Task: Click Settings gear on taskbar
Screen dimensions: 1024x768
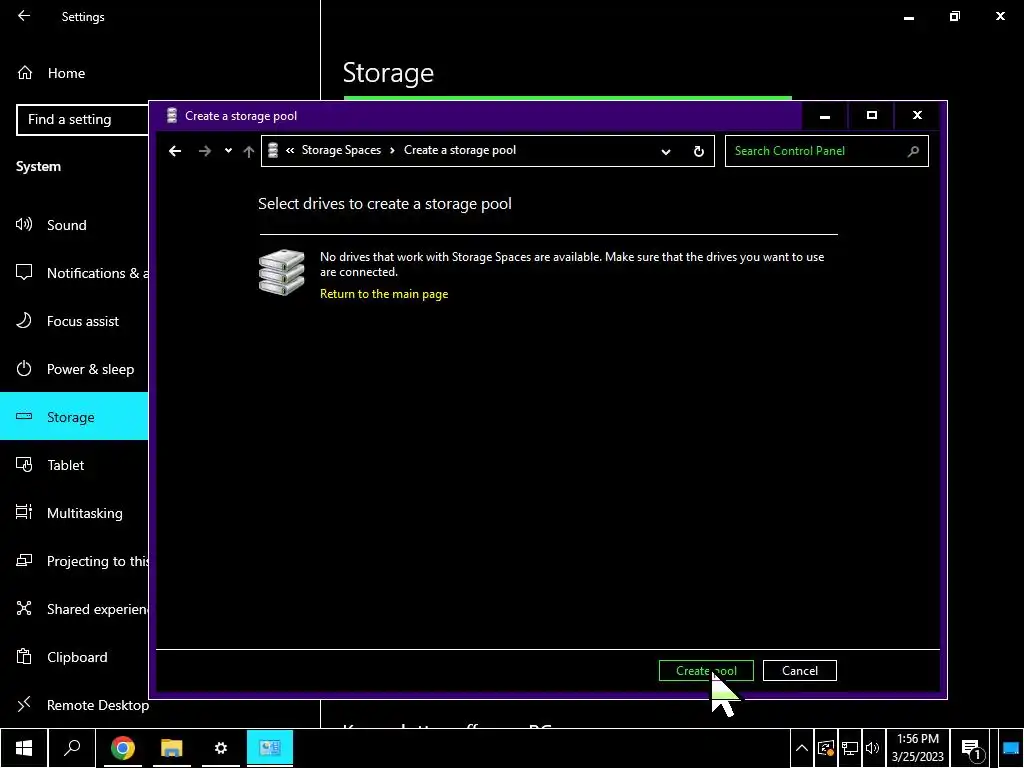Action: point(221,748)
